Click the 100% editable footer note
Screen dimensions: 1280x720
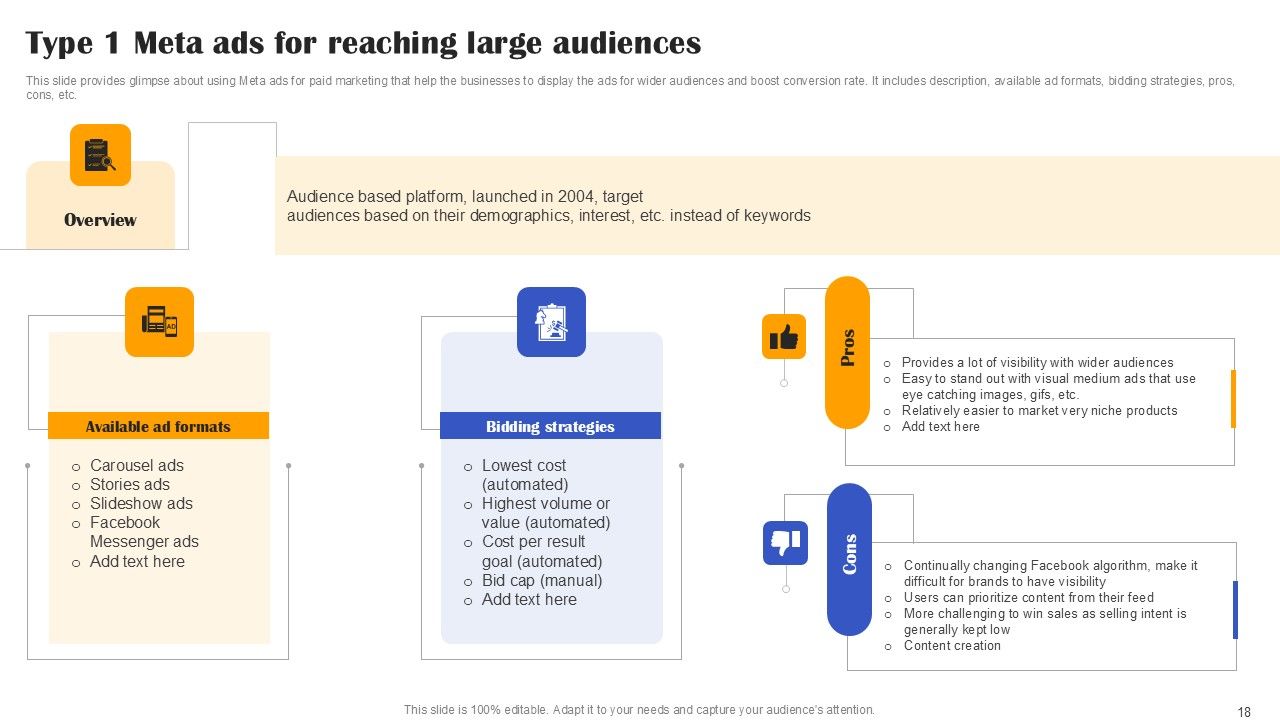click(x=640, y=710)
